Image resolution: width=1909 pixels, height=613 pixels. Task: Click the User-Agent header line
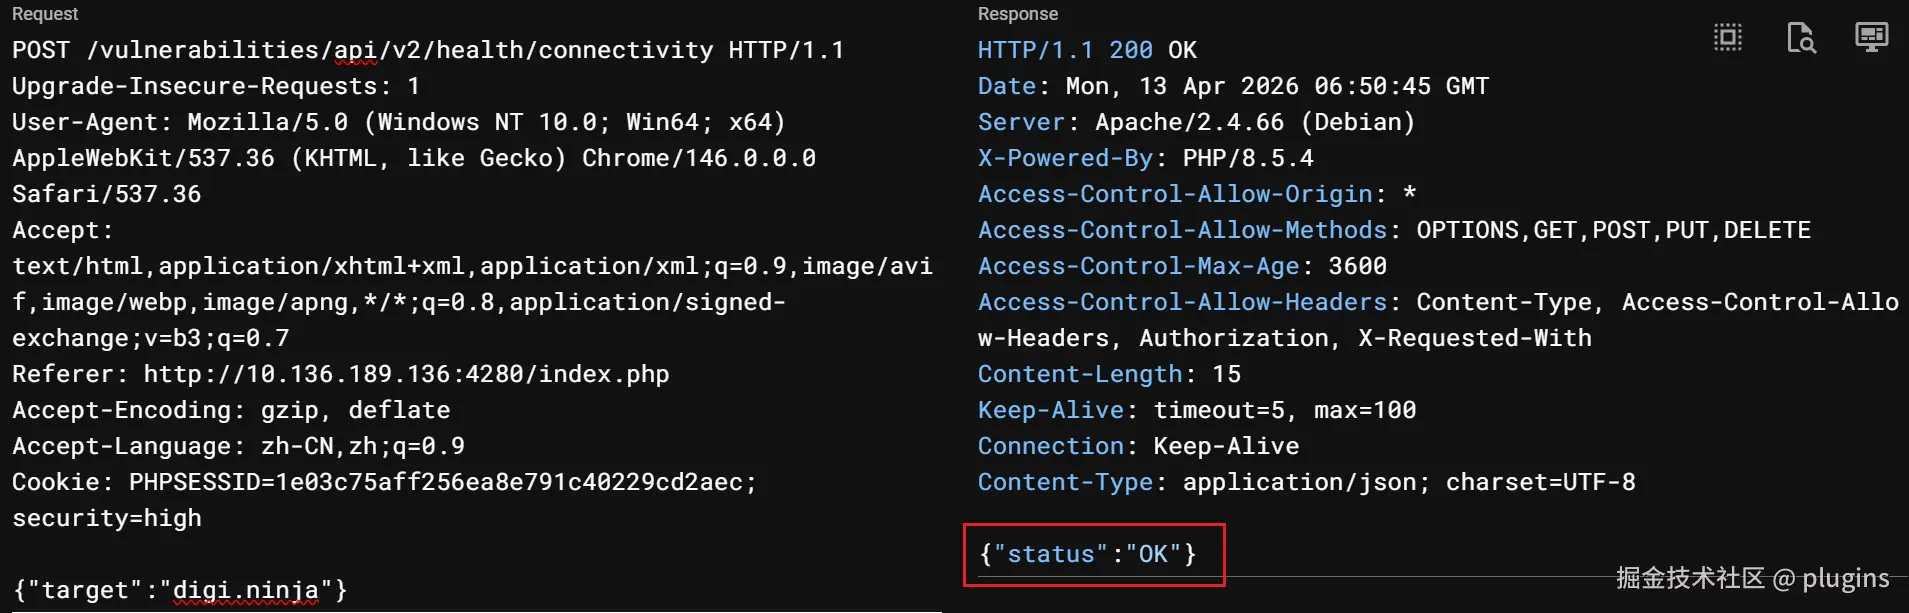click(398, 122)
